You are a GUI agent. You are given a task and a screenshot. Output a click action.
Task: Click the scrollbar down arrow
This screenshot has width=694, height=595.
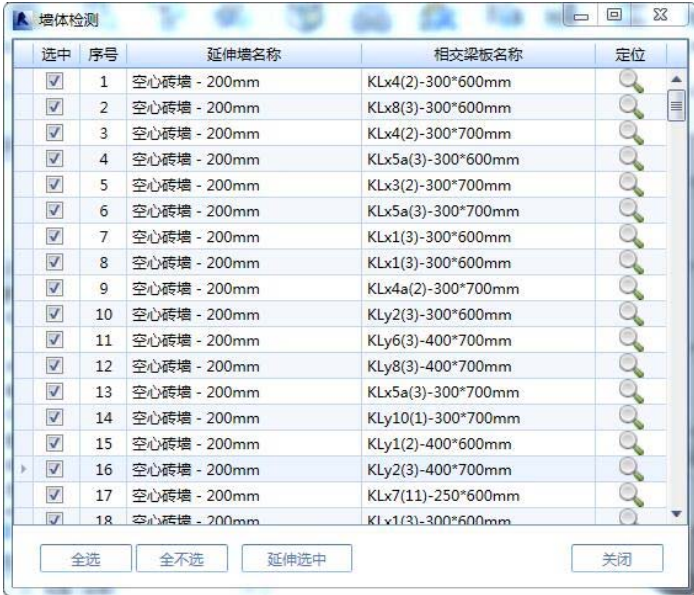[x=676, y=514]
